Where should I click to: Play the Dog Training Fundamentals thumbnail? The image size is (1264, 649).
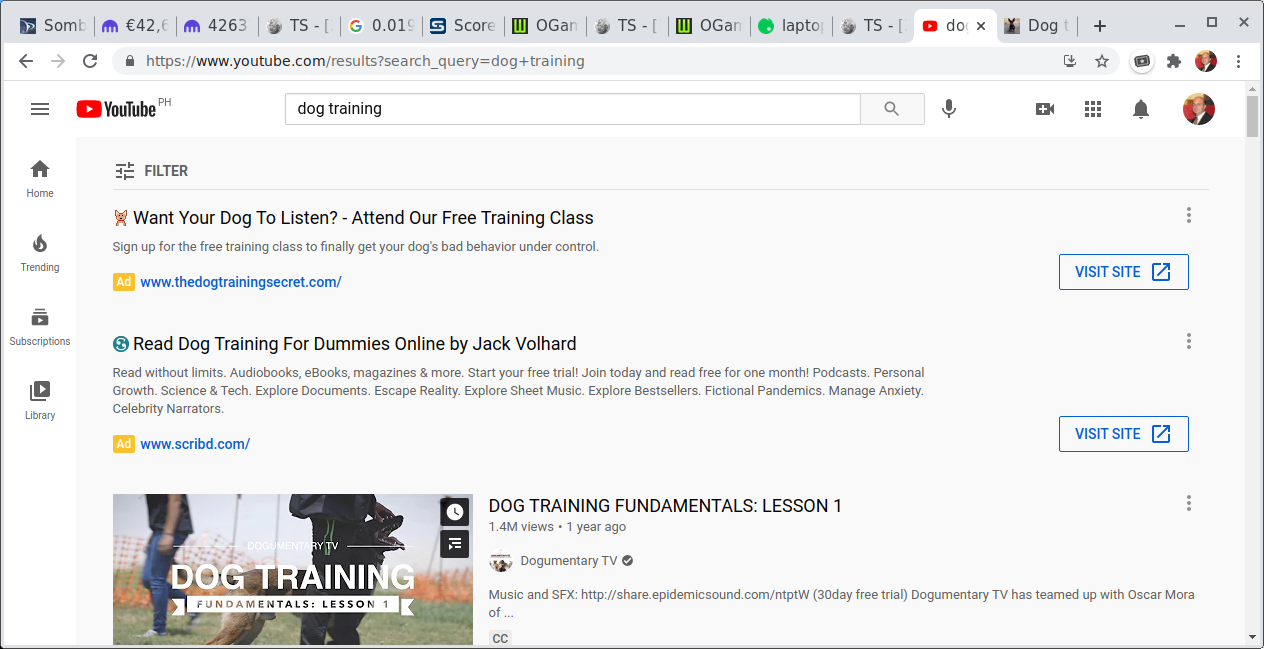tap(293, 569)
